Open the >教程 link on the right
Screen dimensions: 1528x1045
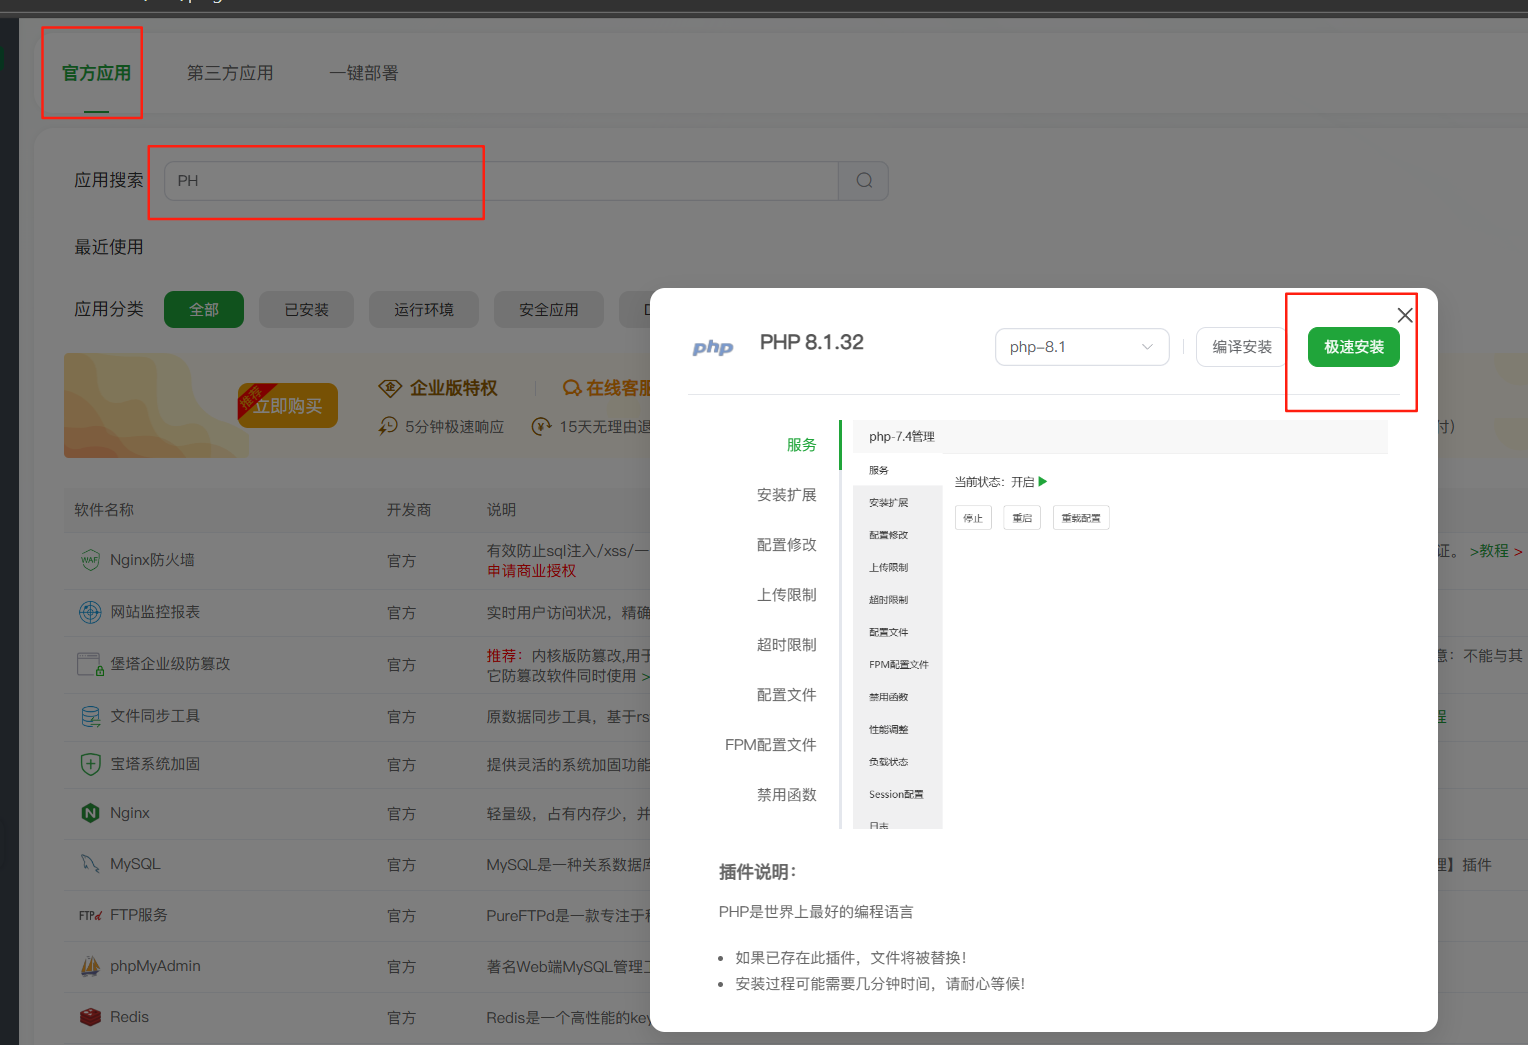(1489, 551)
